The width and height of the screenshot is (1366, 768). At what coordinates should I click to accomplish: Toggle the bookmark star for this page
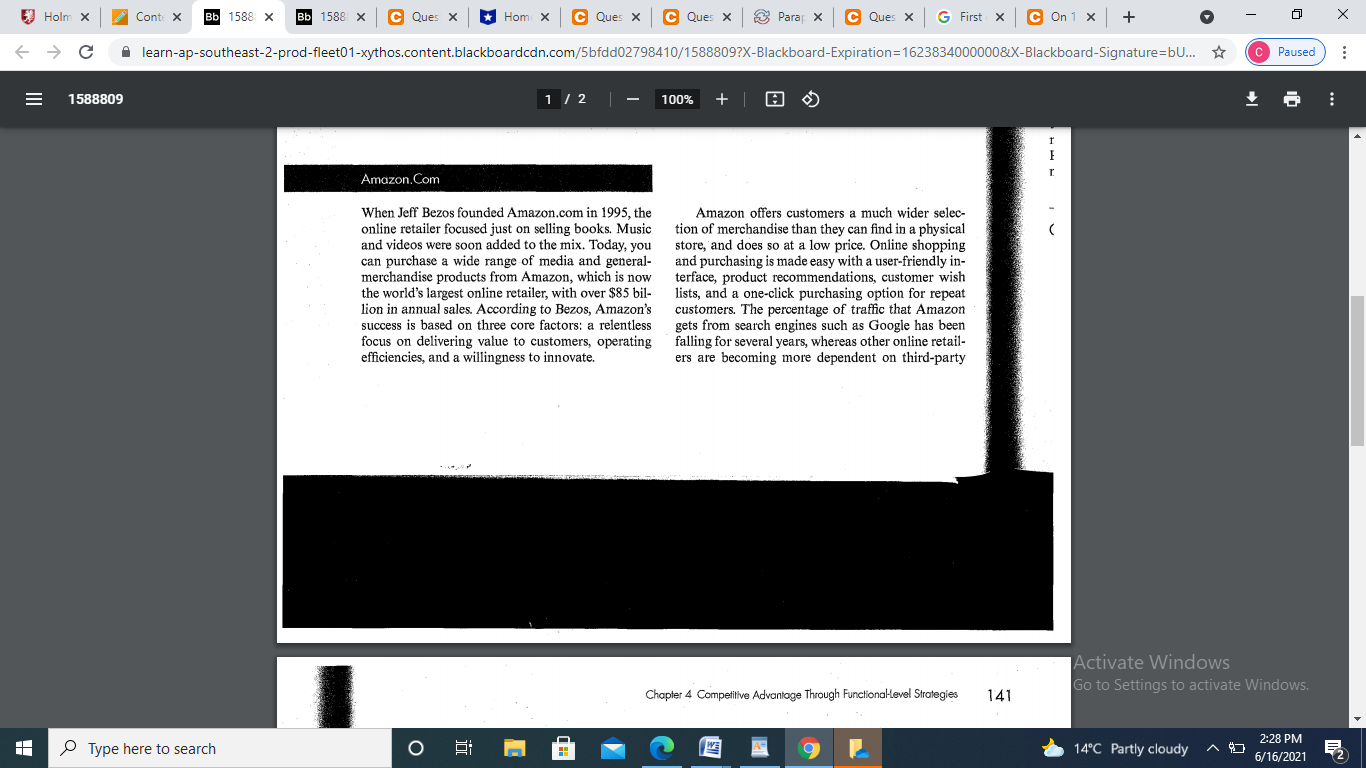[x=1219, y=52]
